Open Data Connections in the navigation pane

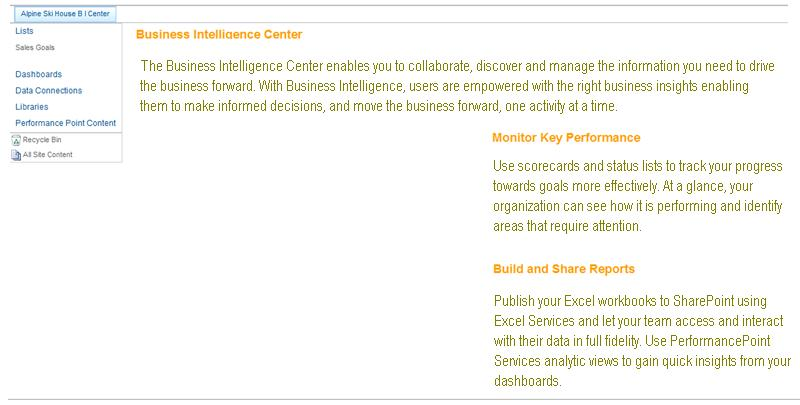48,90
